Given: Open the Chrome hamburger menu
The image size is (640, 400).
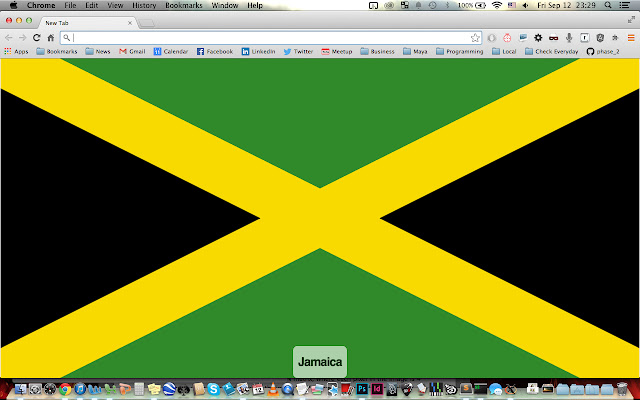Looking at the screenshot, I should pyautogui.click(x=631, y=38).
